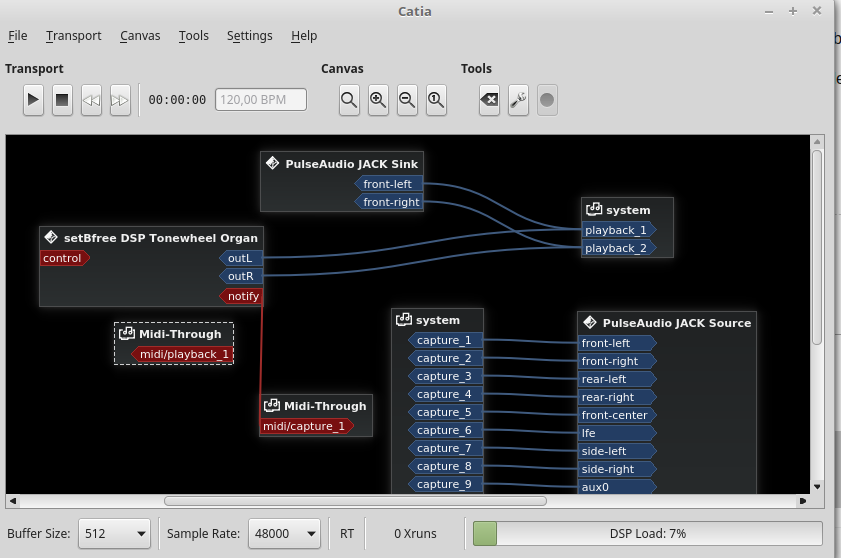Select the aux0 PulseAudio Source port
Image resolution: width=841 pixels, height=558 pixels.
tap(617, 487)
